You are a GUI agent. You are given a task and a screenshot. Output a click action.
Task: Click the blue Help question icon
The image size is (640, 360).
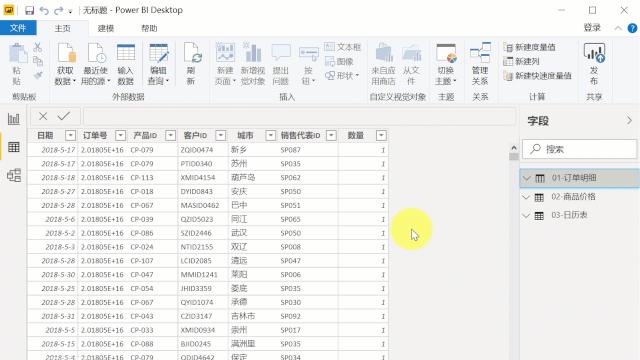point(632,28)
